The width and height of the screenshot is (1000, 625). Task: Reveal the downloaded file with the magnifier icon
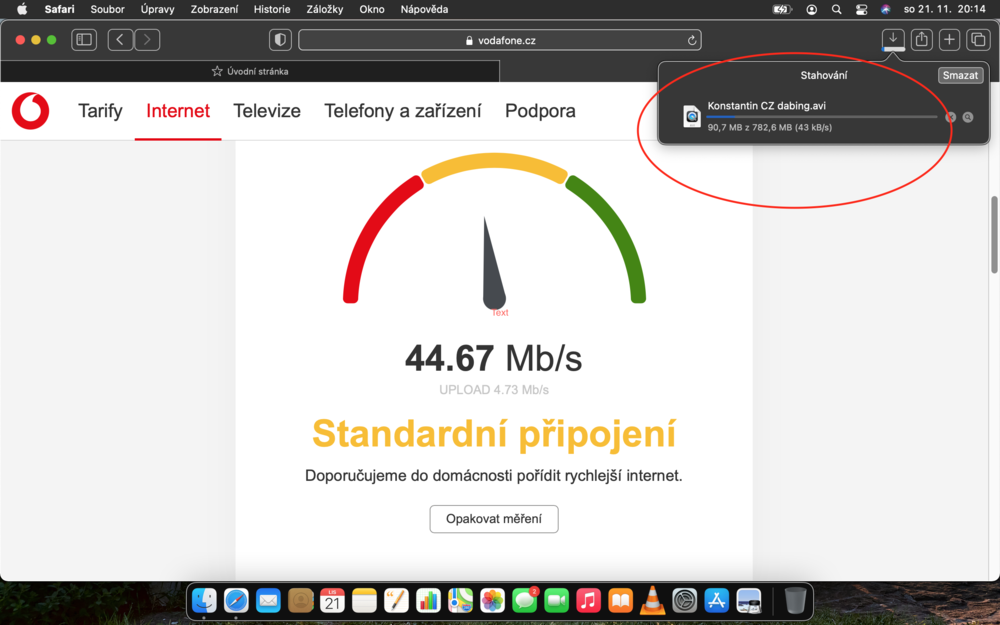tap(969, 117)
